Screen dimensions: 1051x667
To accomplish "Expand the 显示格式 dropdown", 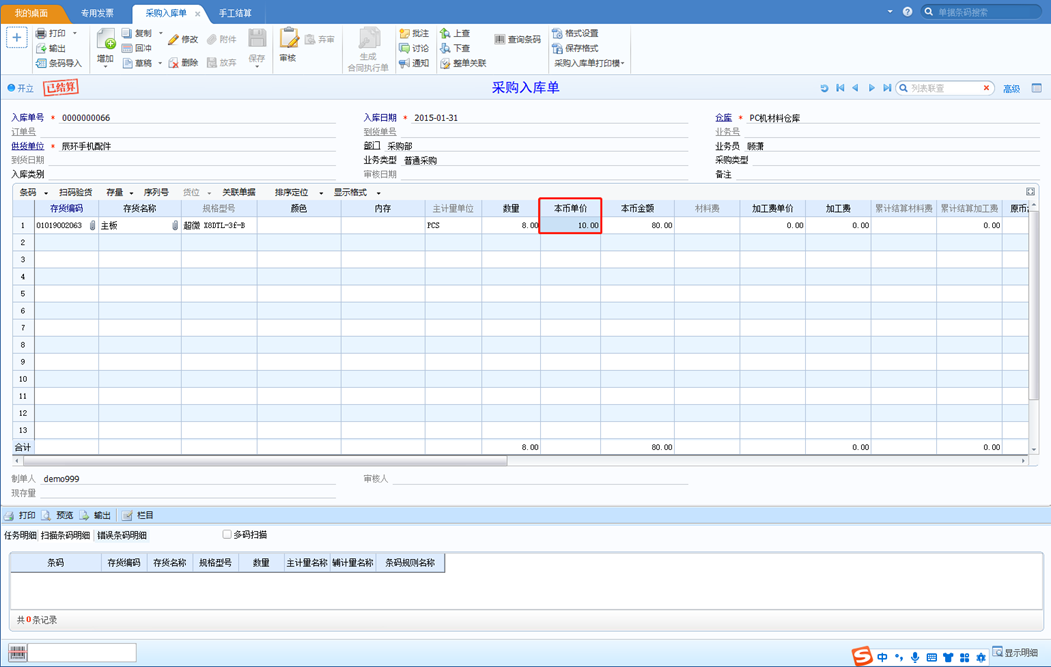I will (x=379, y=193).
